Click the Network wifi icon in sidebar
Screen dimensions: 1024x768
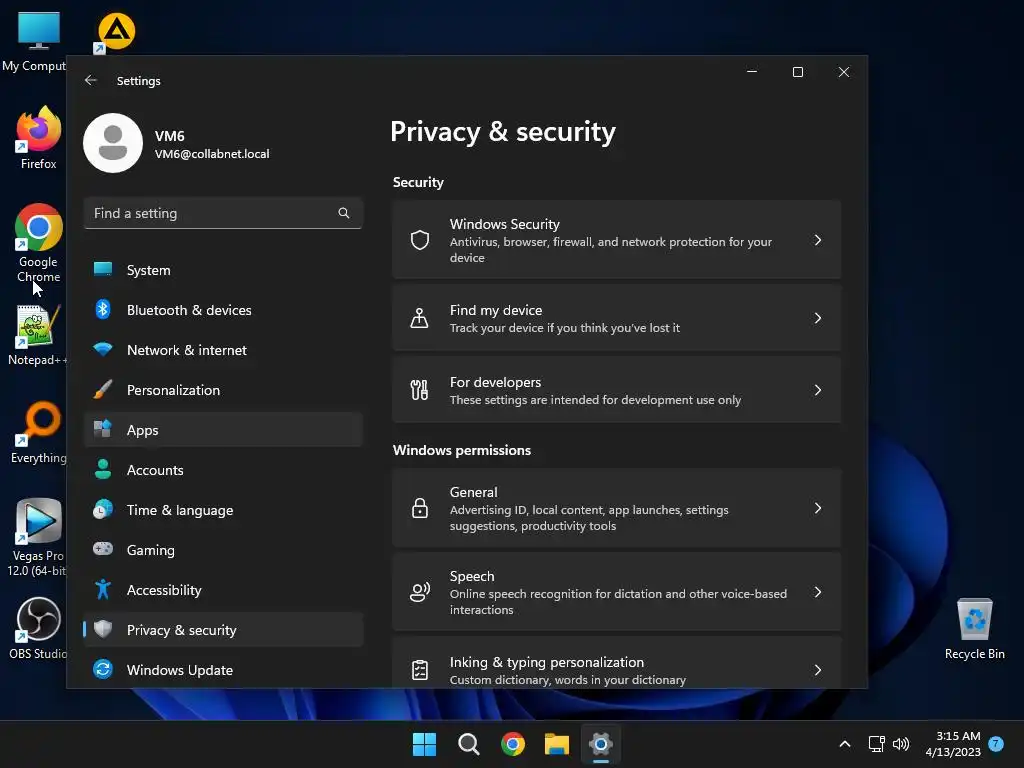click(x=103, y=349)
